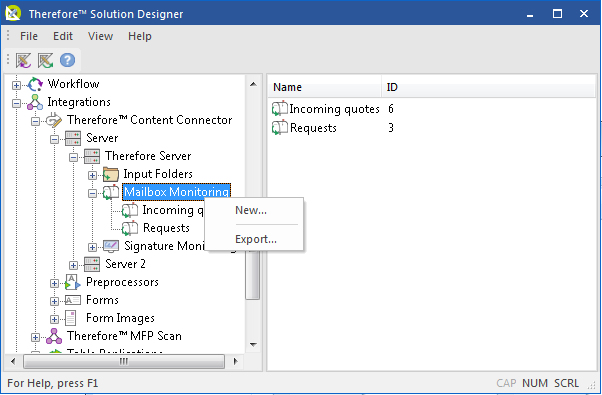
Task: Collapse the Mailbox Monitoring node
Action: point(92,193)
